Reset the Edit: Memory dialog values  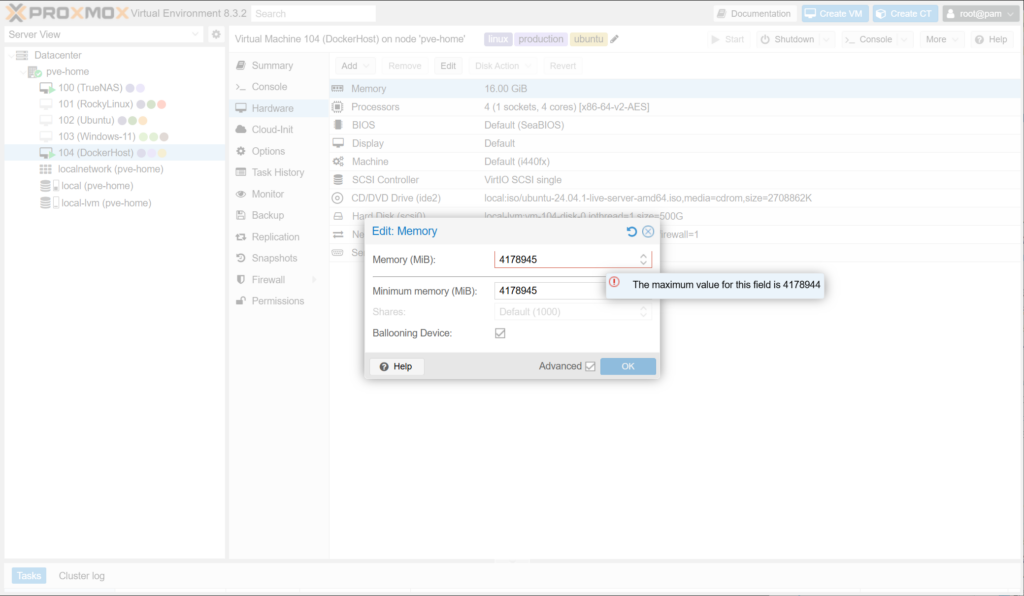tap(631, 231)
